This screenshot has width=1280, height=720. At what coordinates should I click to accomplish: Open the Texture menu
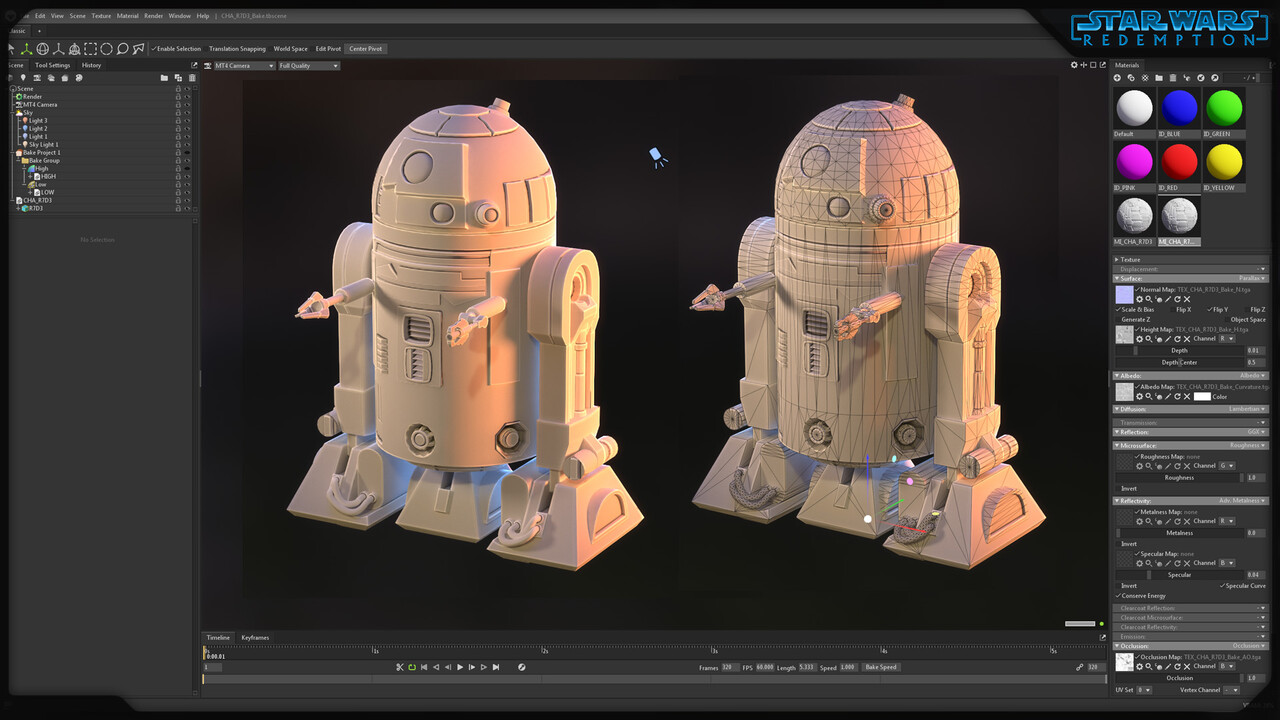coord(101,16)
